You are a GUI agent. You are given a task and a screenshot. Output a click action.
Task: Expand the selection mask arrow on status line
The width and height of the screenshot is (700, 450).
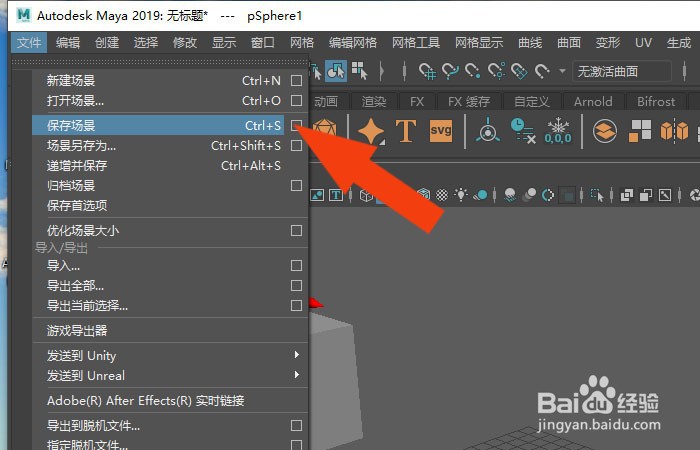[382, 71]
